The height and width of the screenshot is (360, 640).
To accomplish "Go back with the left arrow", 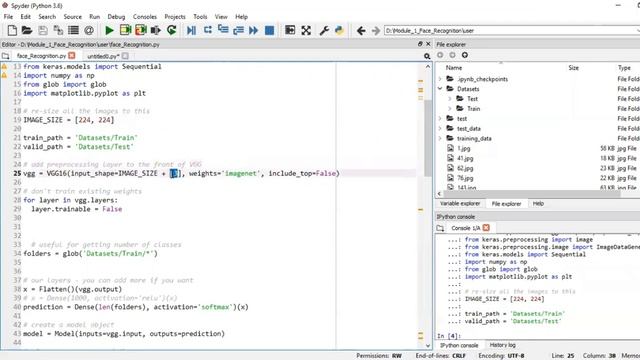I will (361, 31).
